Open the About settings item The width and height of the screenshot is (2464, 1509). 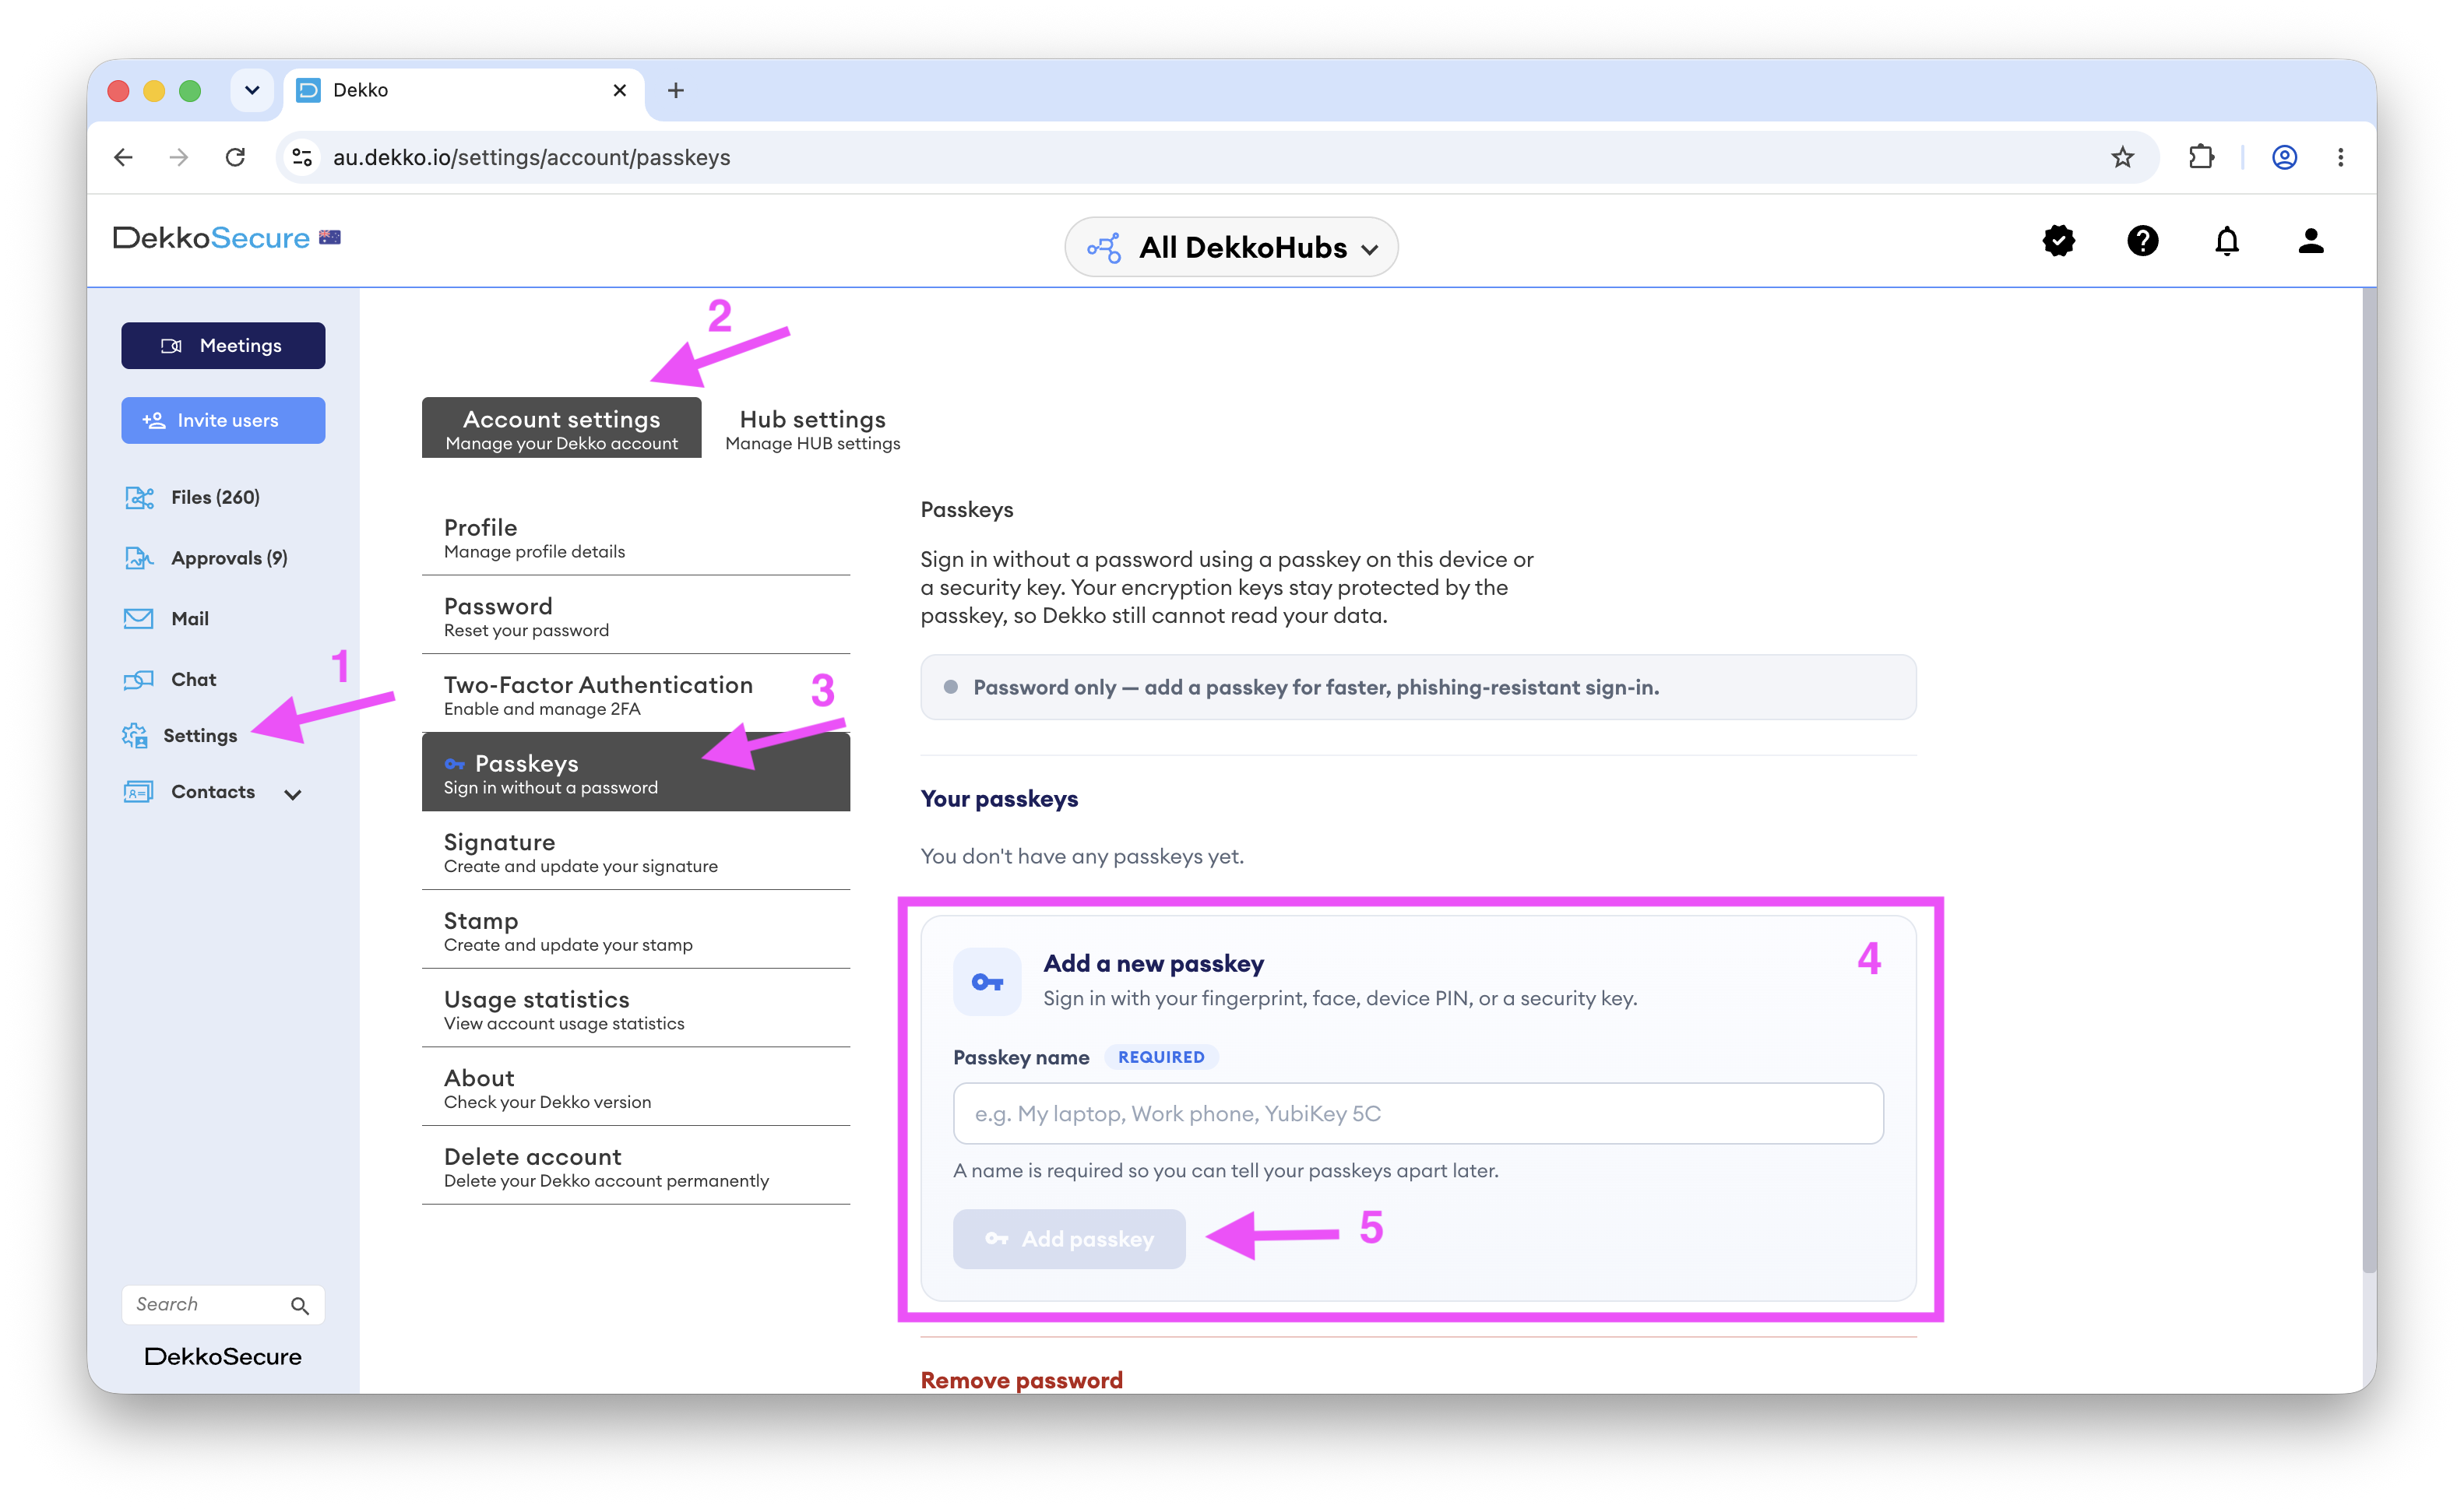636,1088
